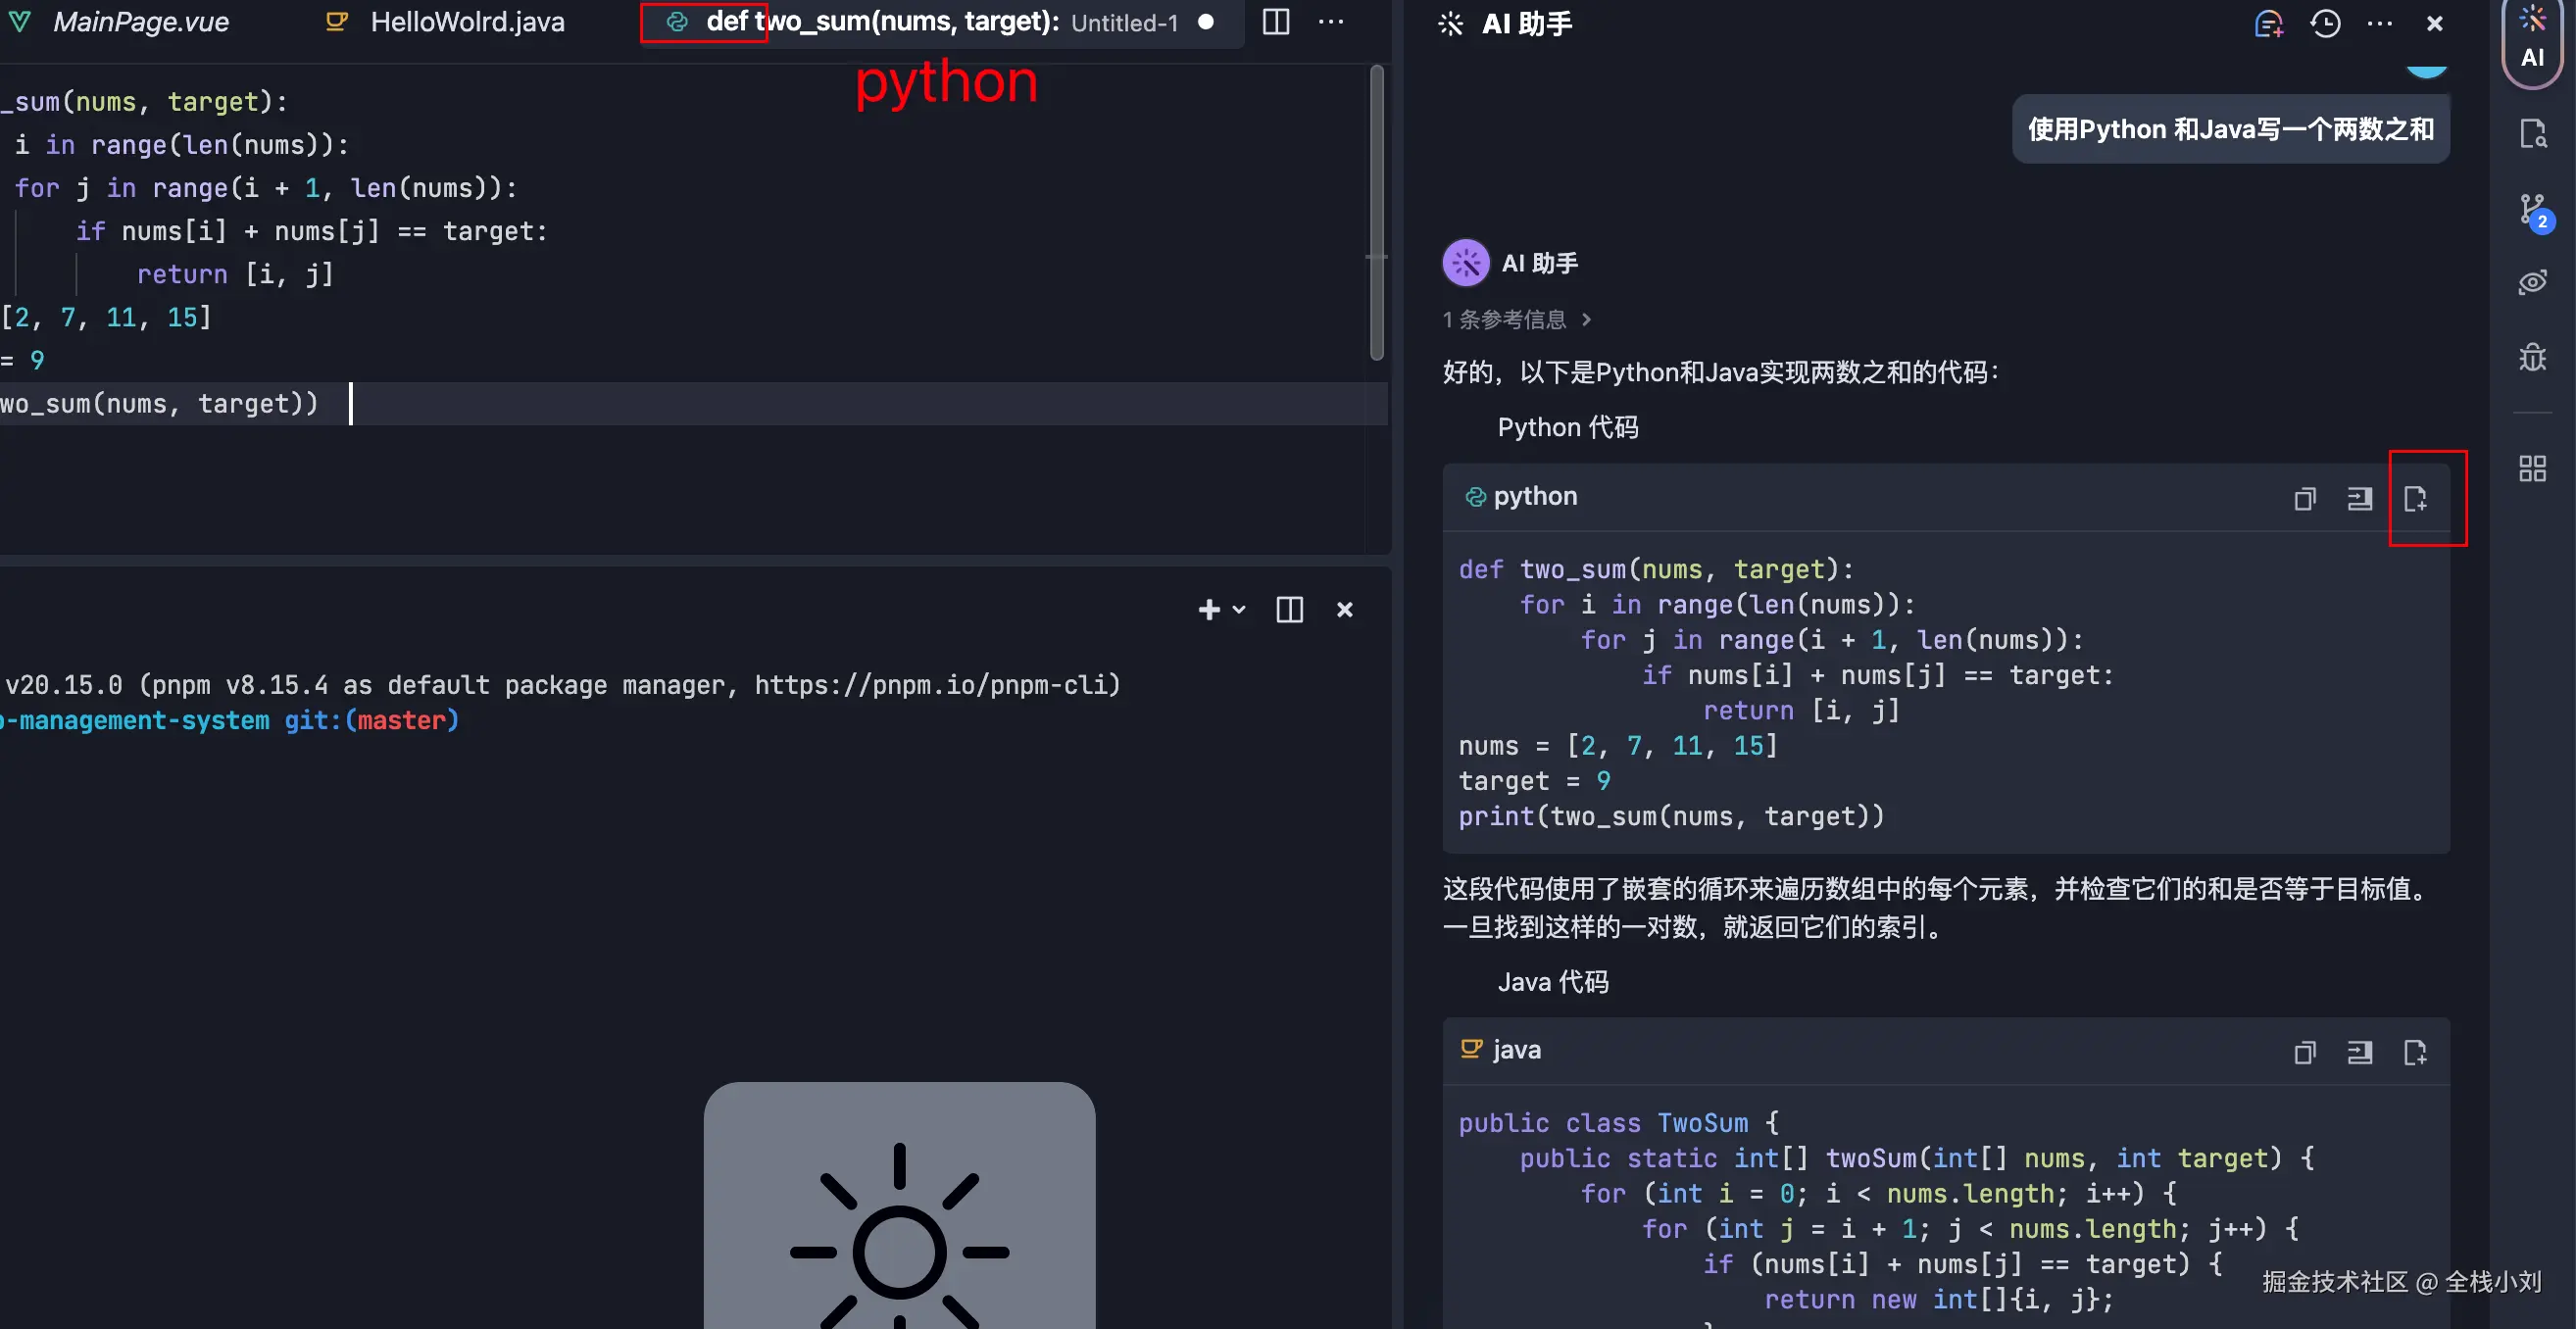Toggle the eye preview icon in sidebar

[2533, 283]
